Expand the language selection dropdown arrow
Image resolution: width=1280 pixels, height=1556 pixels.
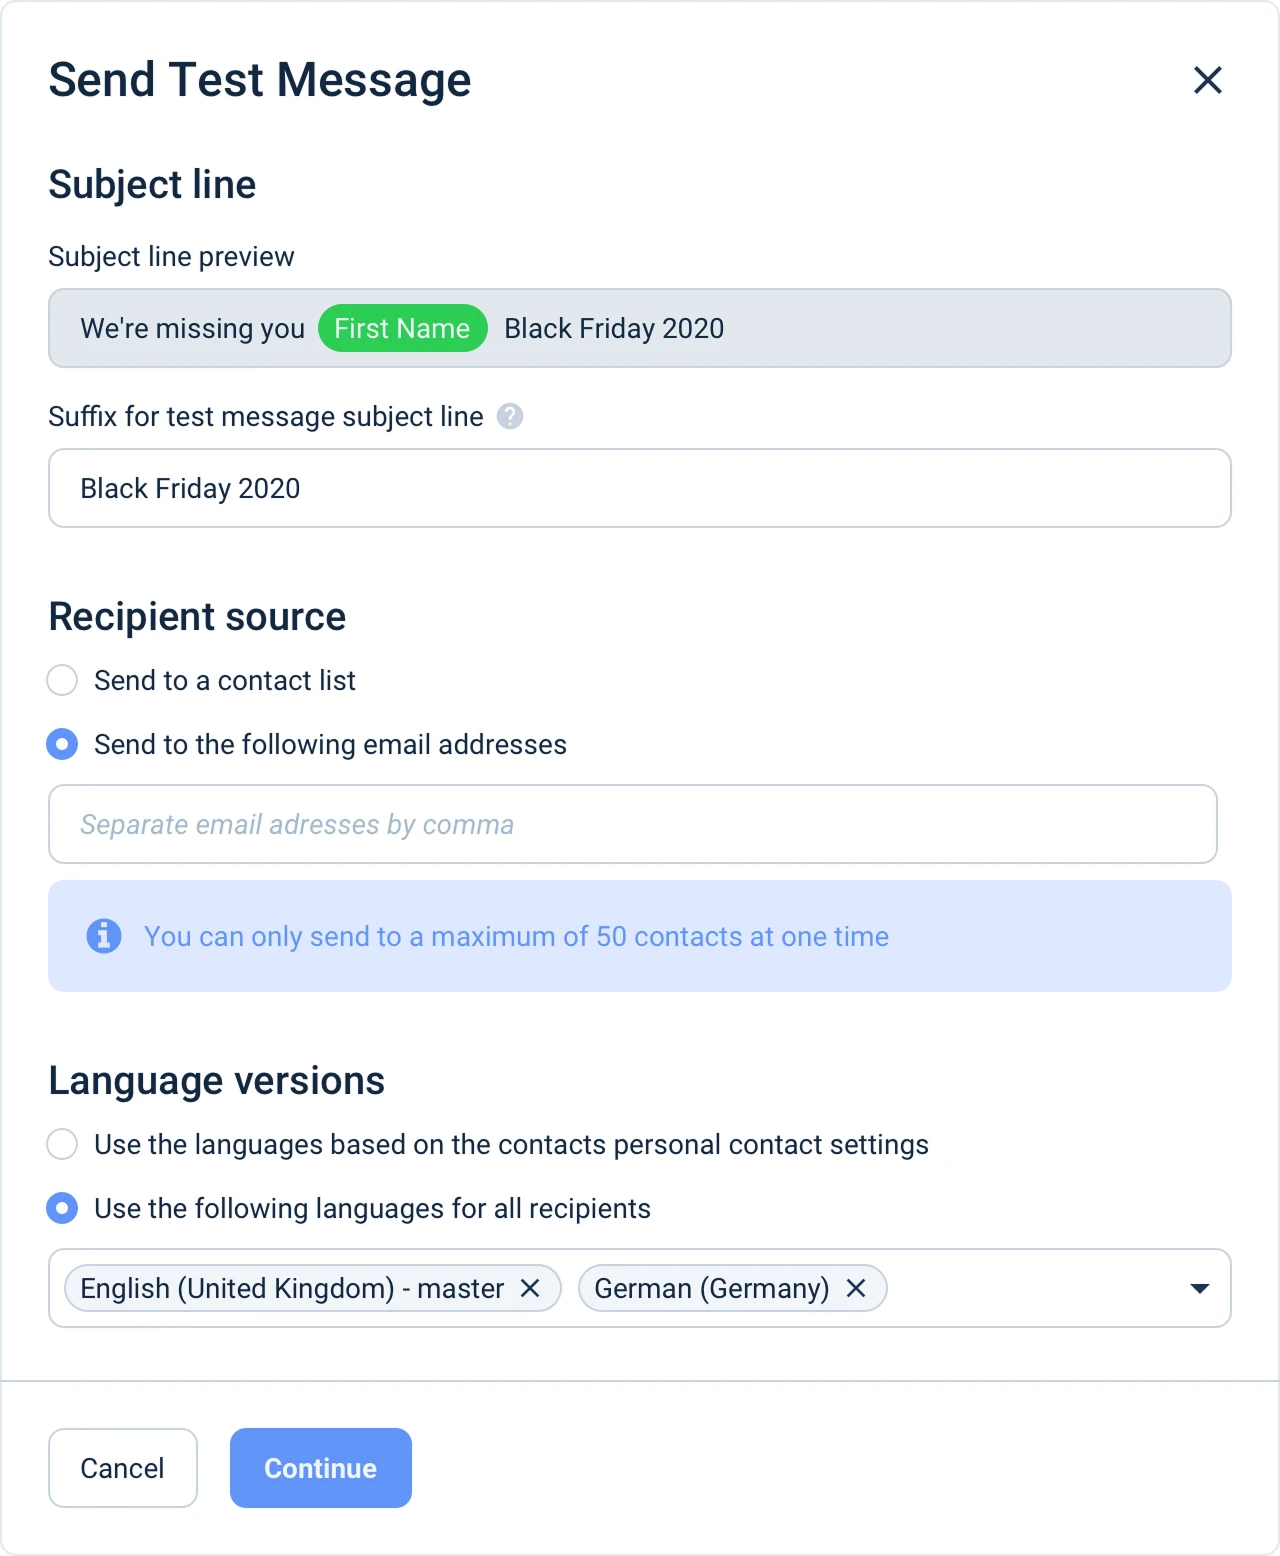point(1199,1288)
